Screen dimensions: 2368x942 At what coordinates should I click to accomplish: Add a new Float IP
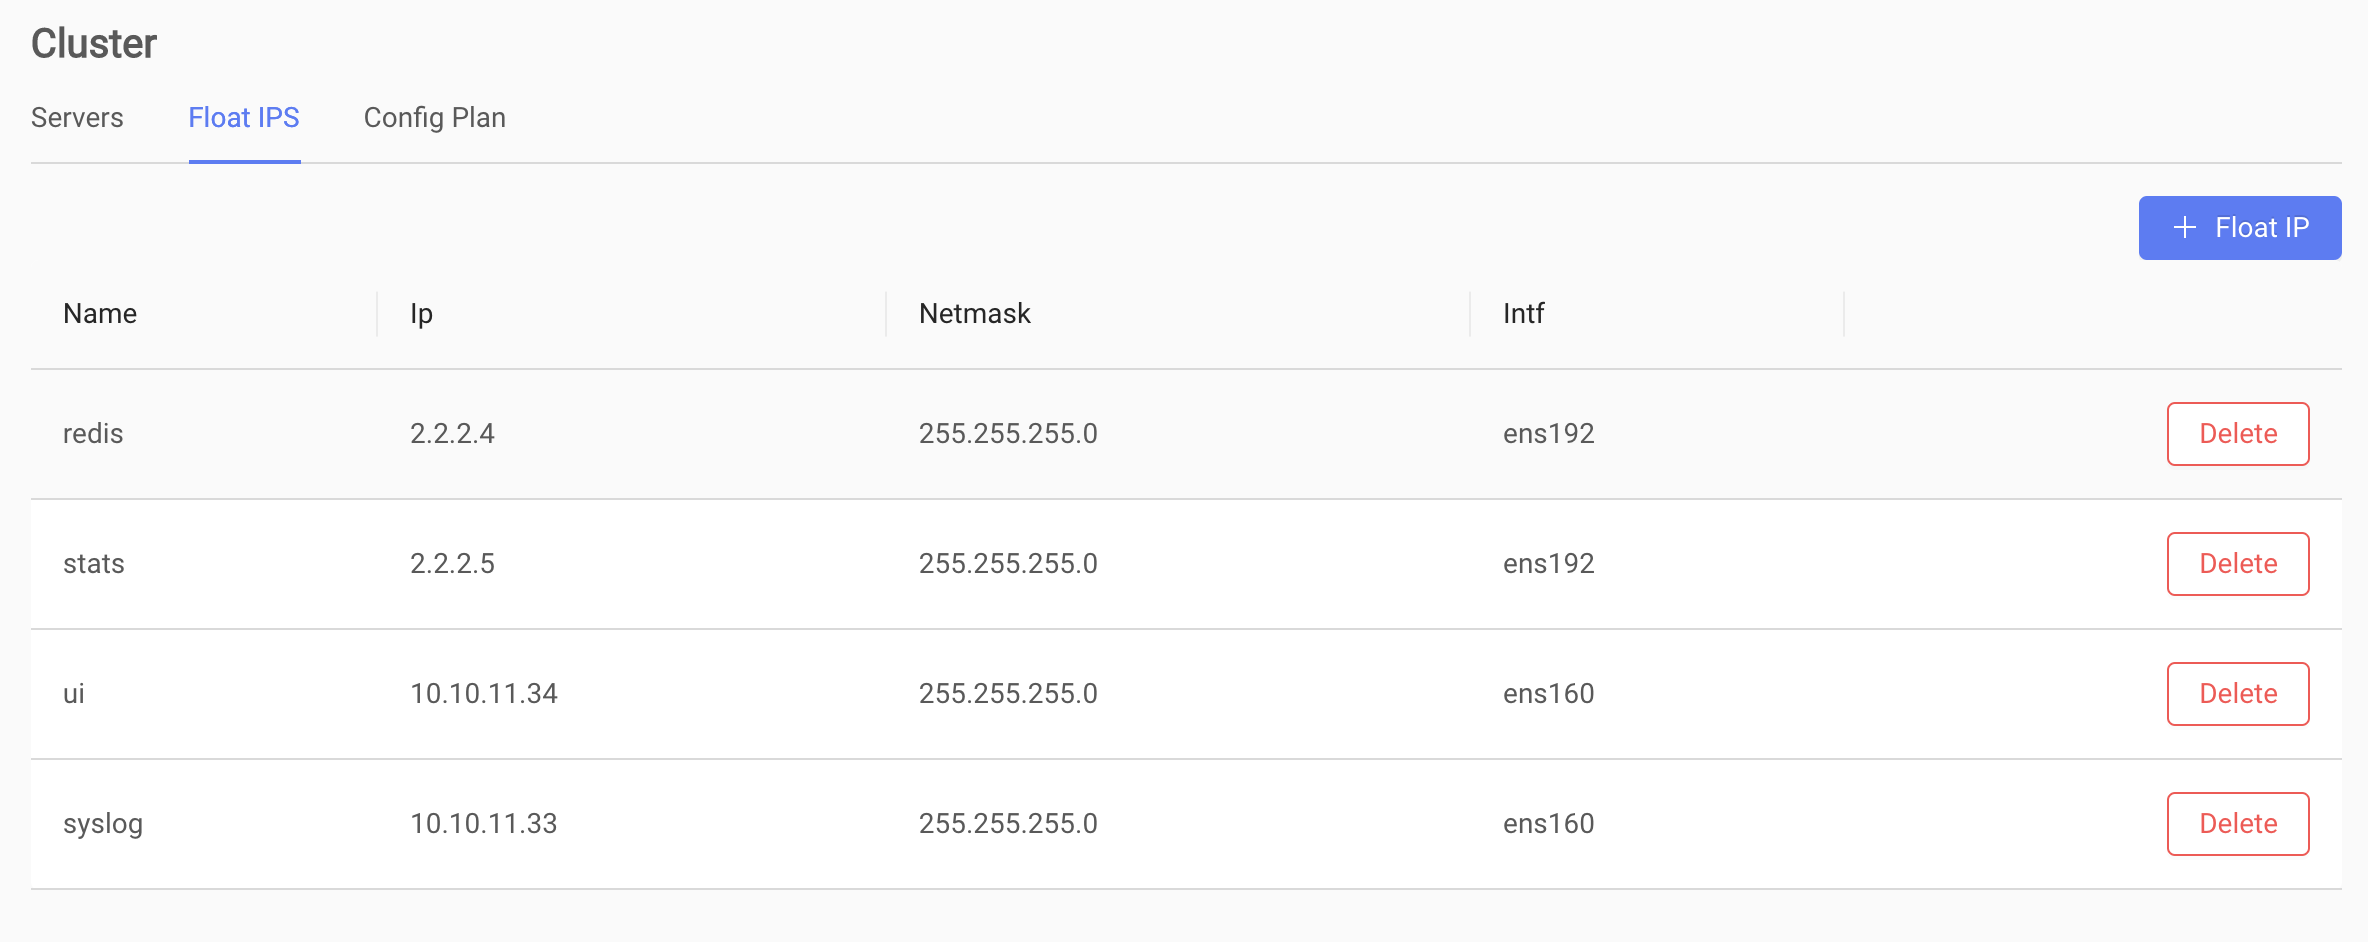(2240, 228)
